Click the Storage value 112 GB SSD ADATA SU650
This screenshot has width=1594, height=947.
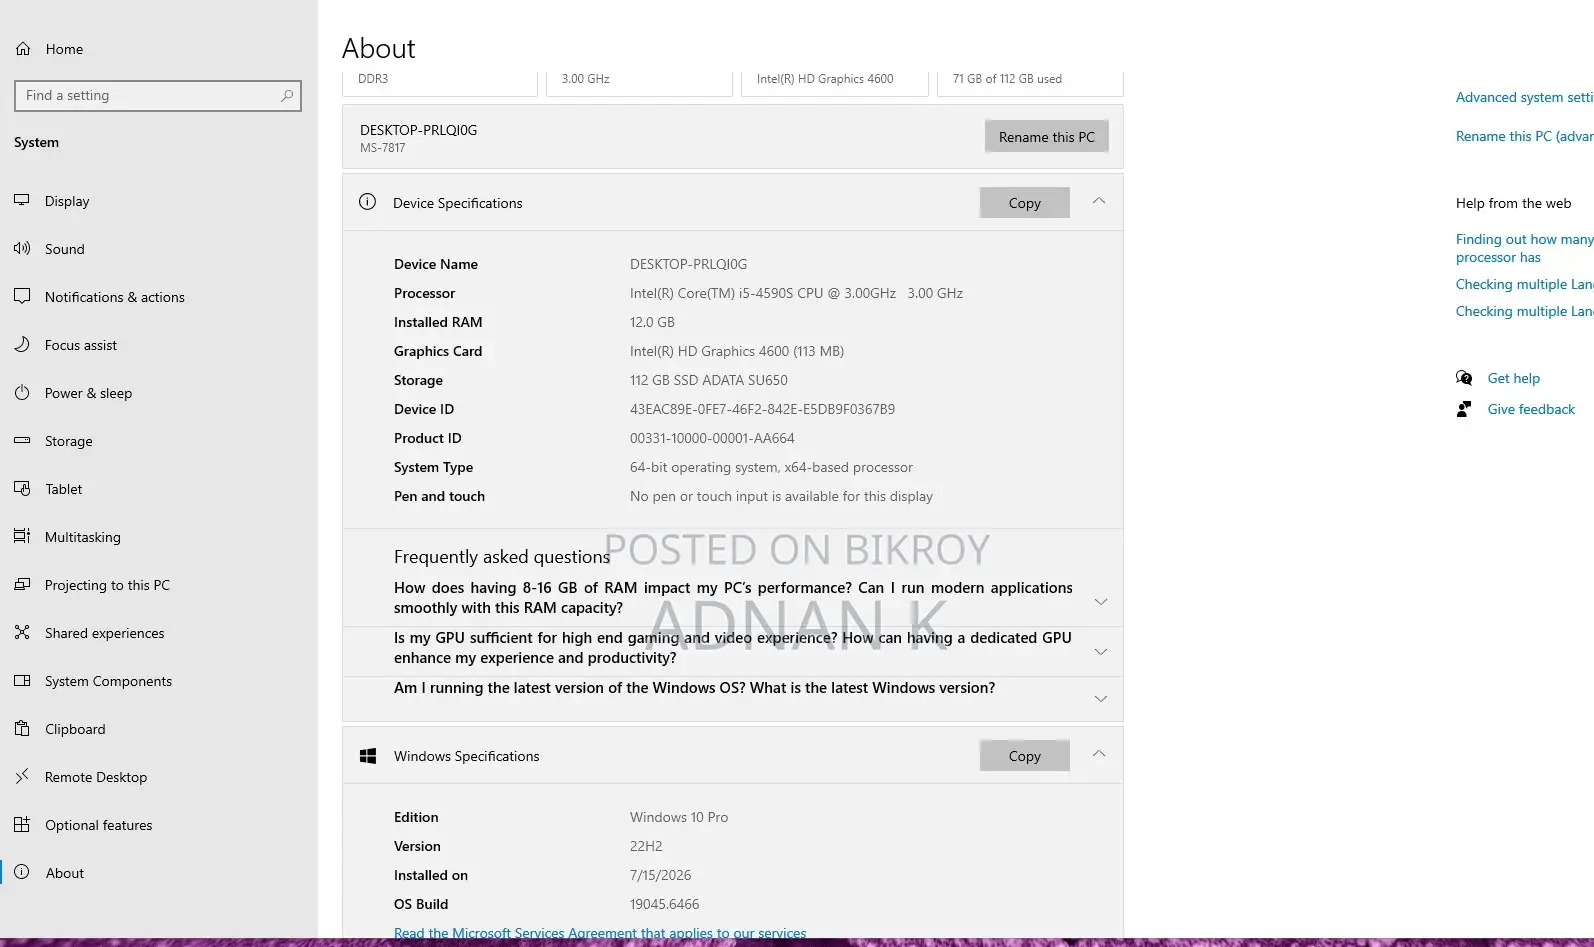click(x=708, y=380)
